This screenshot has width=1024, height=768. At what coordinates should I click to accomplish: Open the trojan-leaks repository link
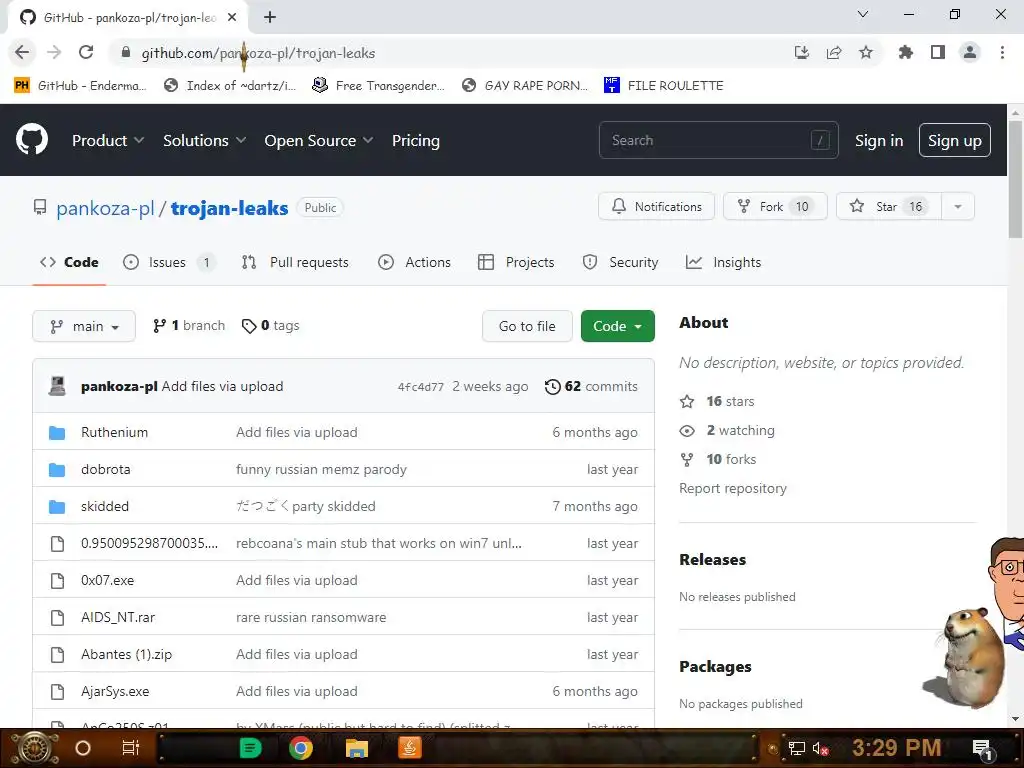[x=229, y=208]
